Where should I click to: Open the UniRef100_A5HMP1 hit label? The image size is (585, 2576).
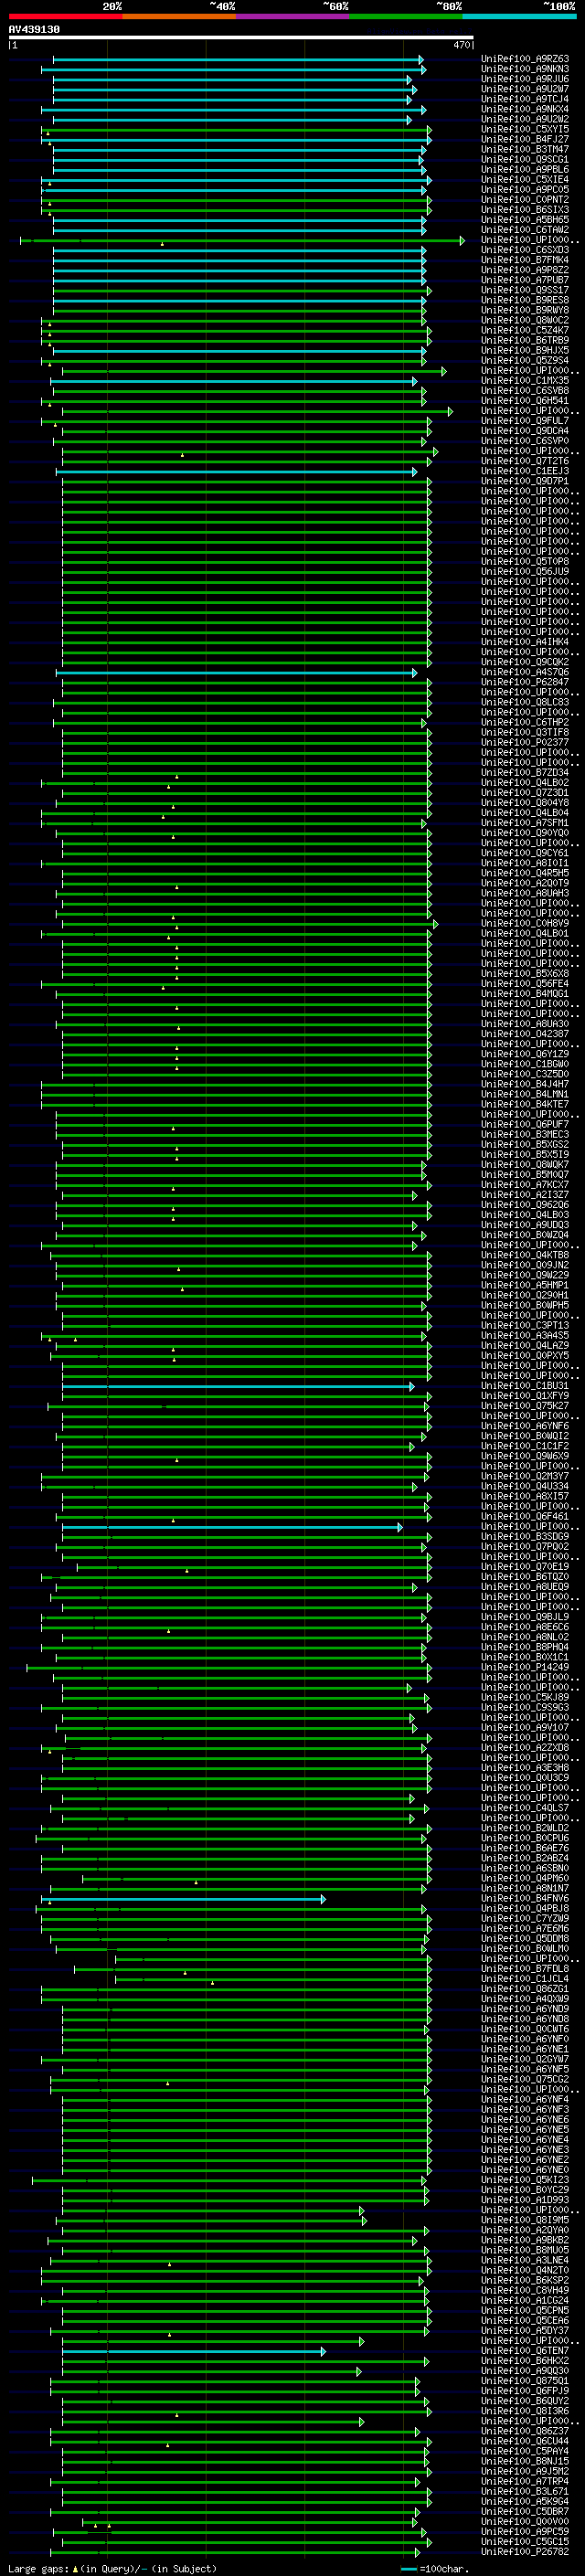(x=525, y=1285)
